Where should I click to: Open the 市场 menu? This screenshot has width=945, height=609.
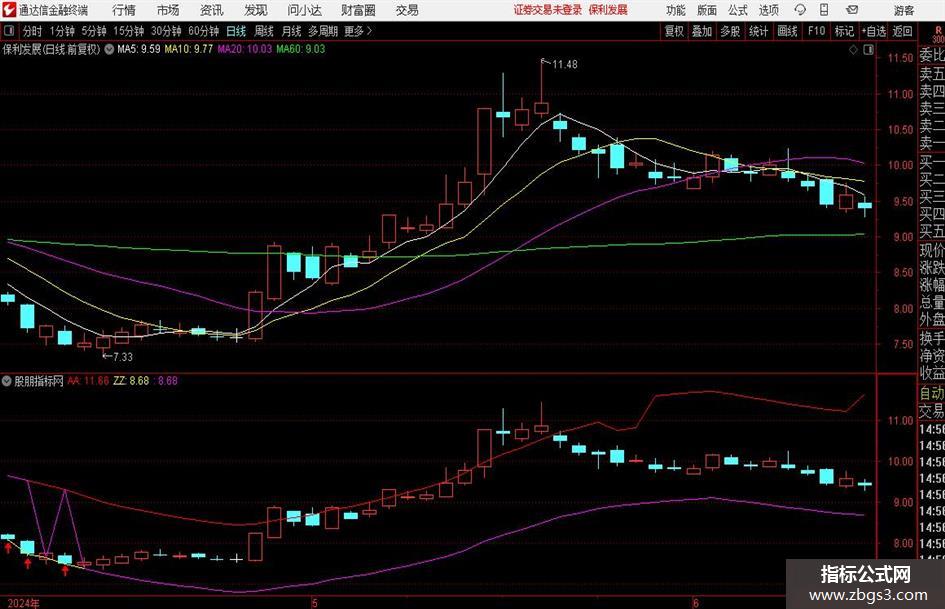pos(168,10)
